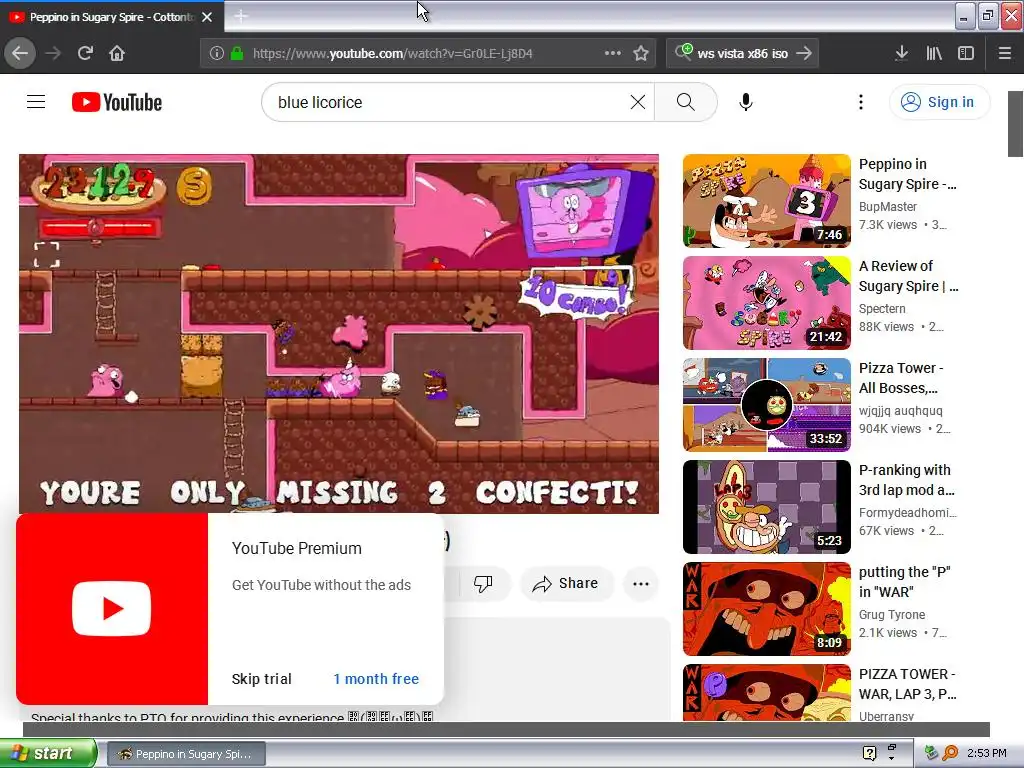This screenshot has height=768, width=1024.
Task: Open the browser home page icon
Action: coord(117,53)
